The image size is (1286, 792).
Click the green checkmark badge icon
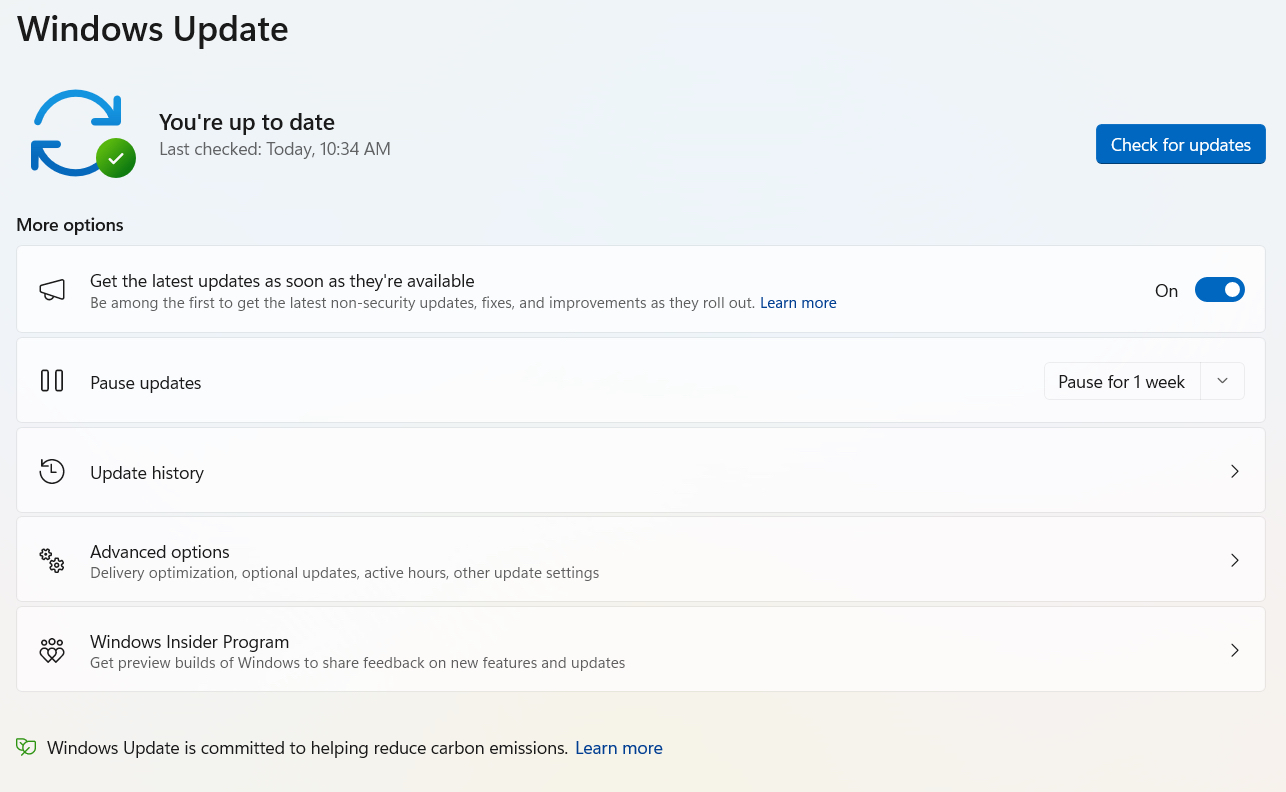(x=116, y=158)
